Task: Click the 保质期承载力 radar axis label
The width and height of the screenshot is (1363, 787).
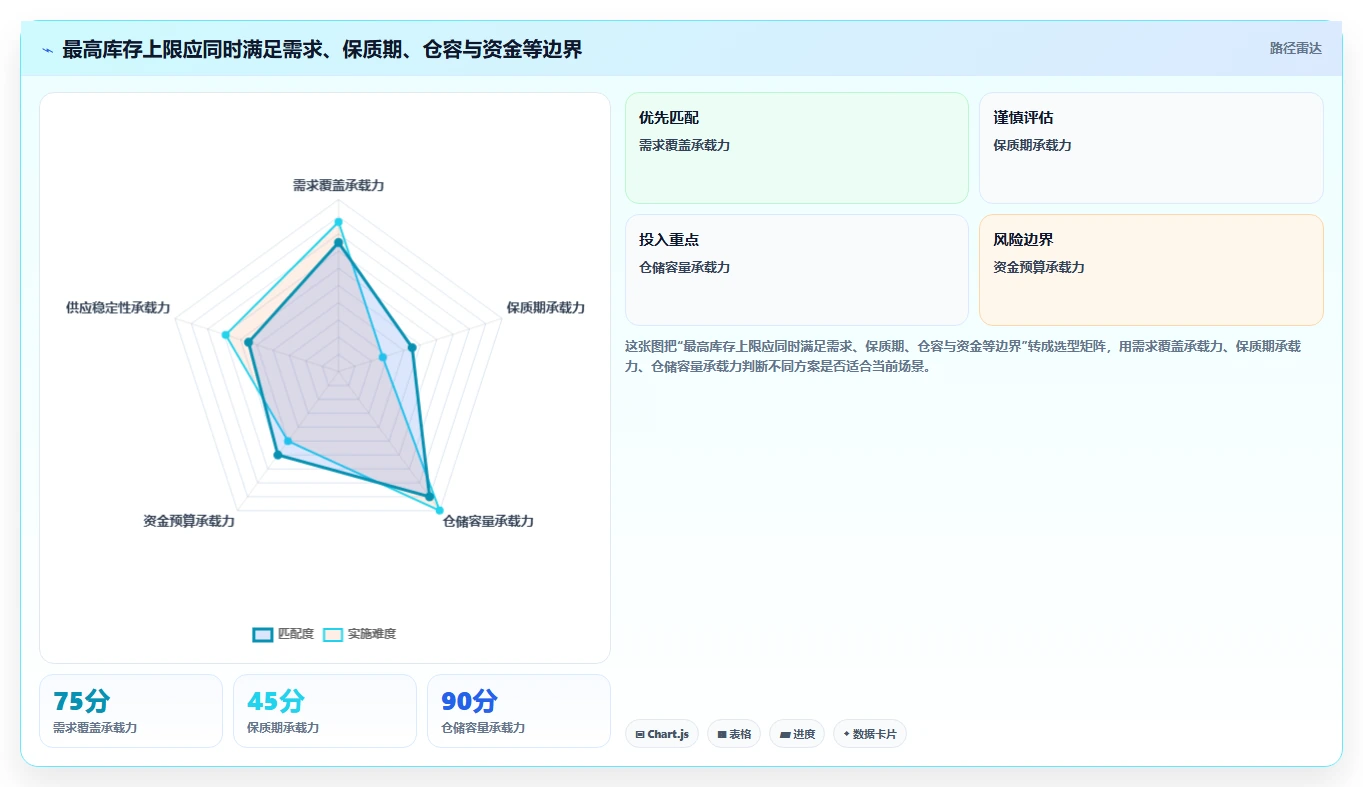Action: click(x=545, y=308)
